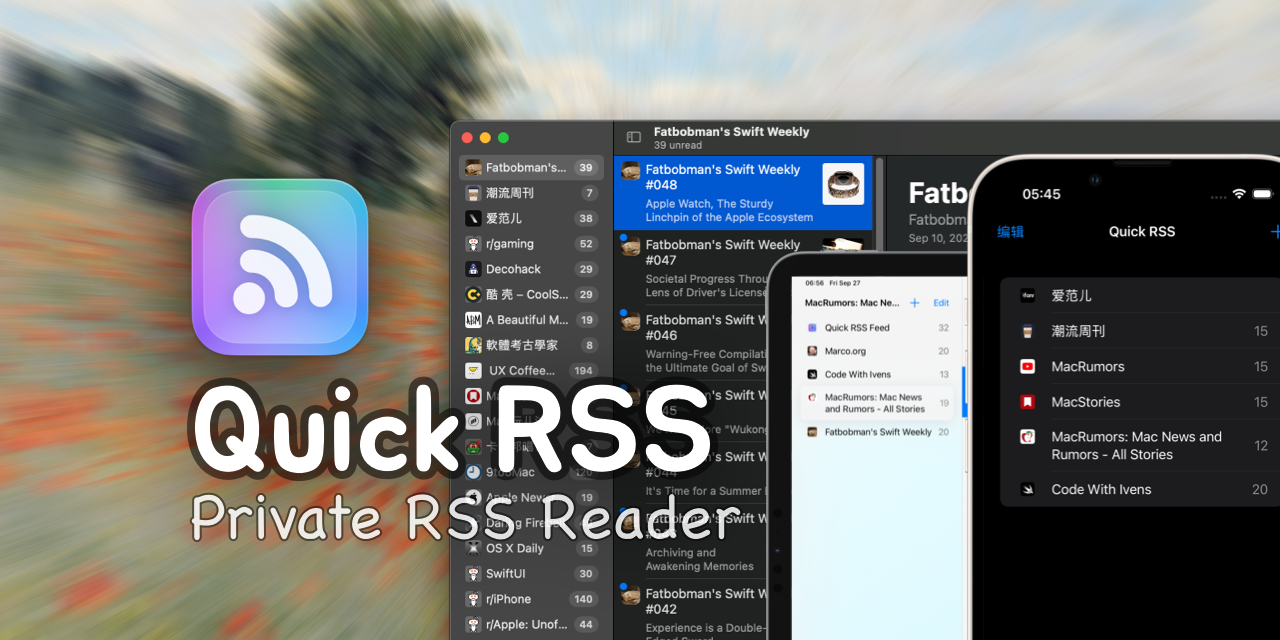Open r/iPhone feed in Mac sidebar
1280x640 pixels.
click(531, 599)
